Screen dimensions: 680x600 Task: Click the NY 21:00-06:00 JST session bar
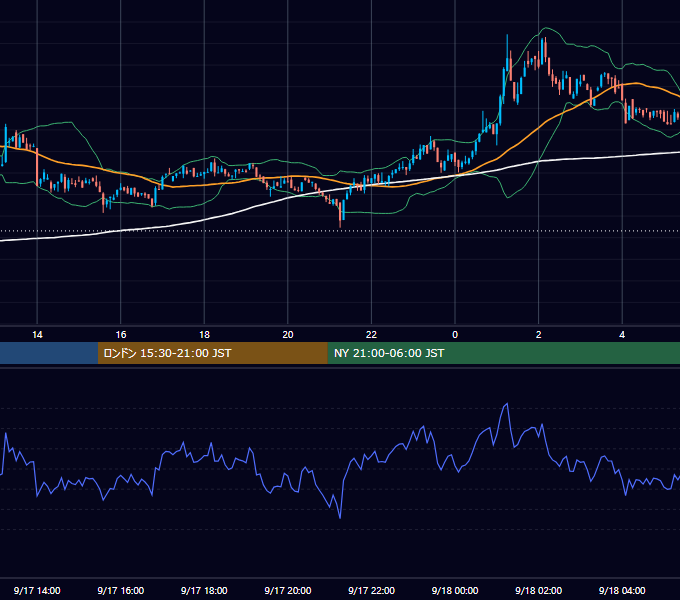point(503,353)
